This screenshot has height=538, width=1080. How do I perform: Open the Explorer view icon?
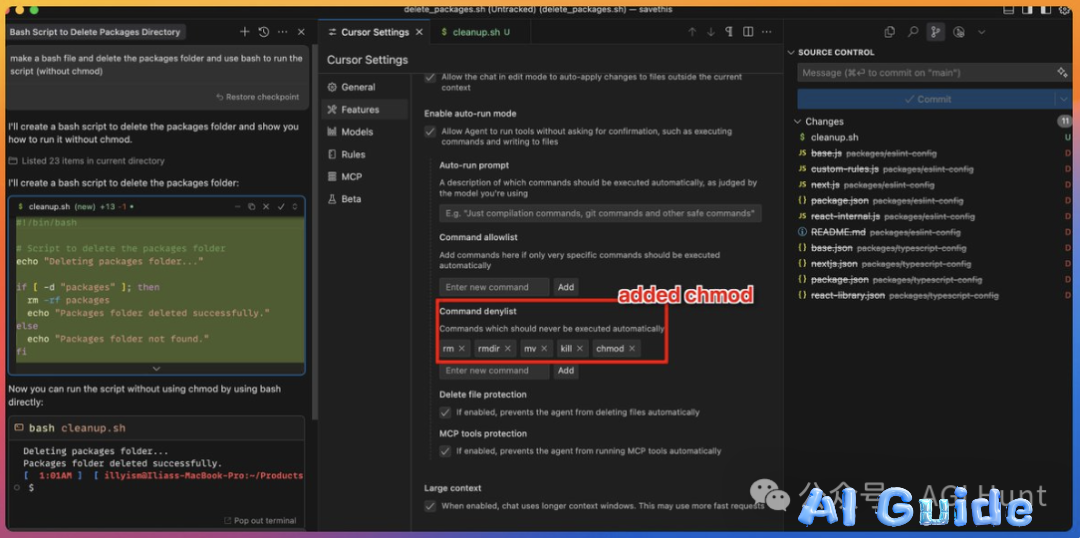pyautogui.click(x=889, y=32)
